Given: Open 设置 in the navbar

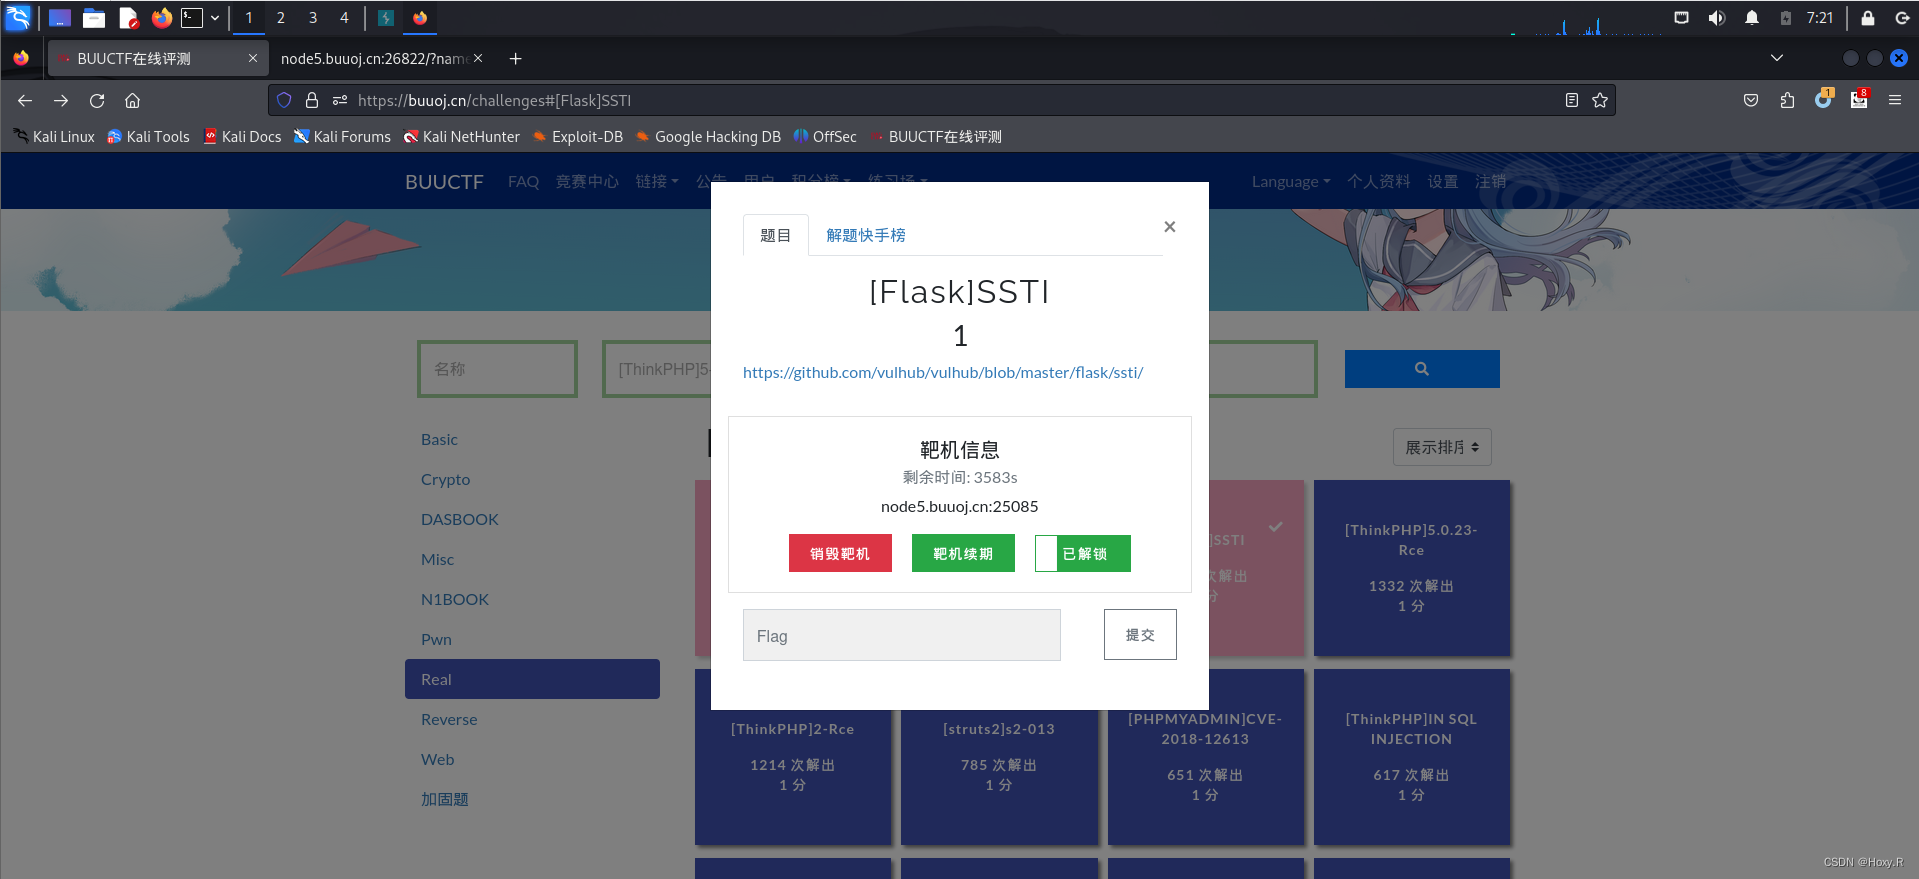Looking at the screenshot, I should (1443, 182).
